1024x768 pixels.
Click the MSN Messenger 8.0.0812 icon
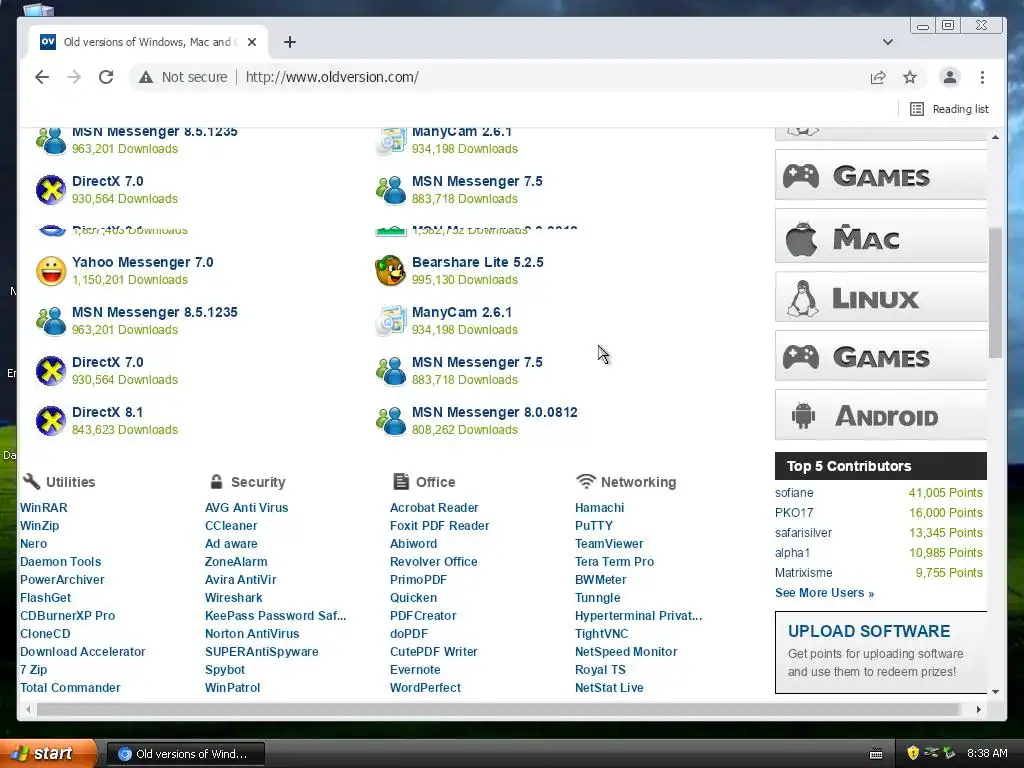[391, 421]
